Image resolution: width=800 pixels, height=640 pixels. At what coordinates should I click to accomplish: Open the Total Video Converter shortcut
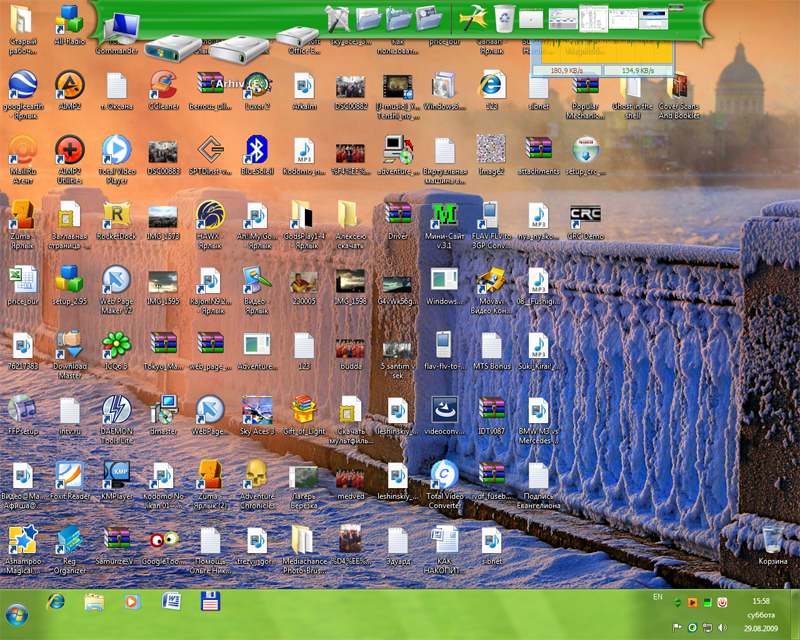coord(443,475)
